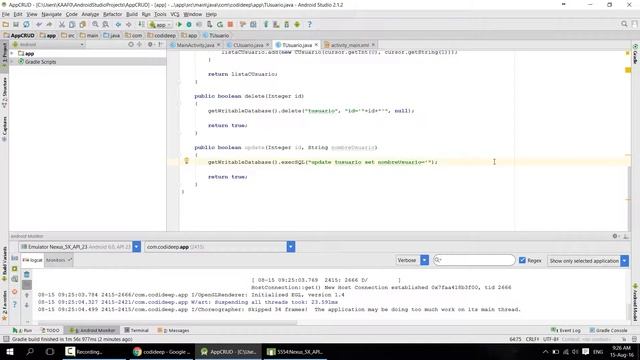640x360 pixels.
Task: Click the Android Monitor settings gear icon
Action: [x=615, y=236]
